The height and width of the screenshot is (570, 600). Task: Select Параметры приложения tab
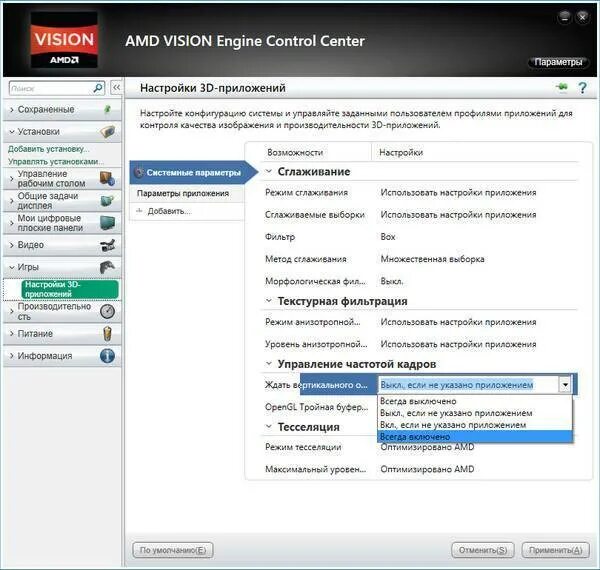pyautogui.click(x=187, y=194)
